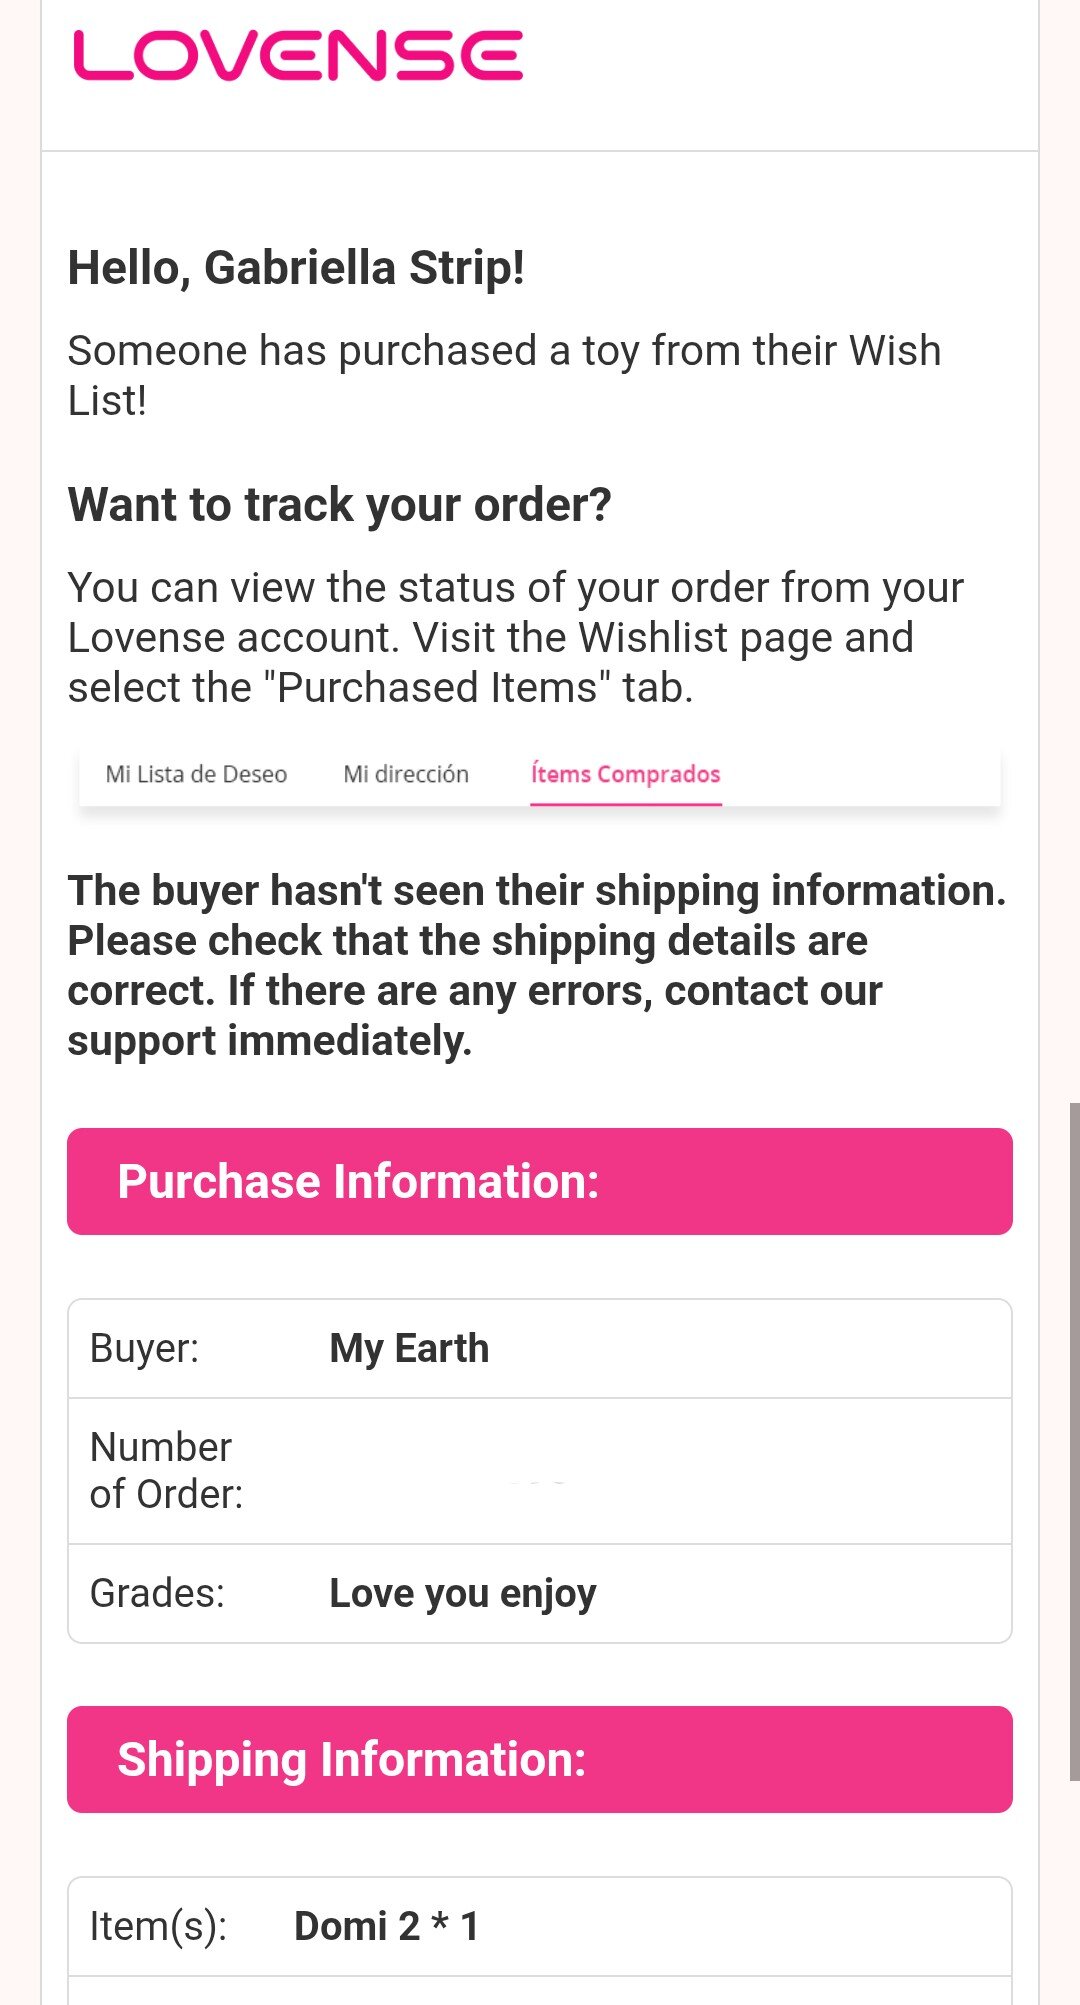Switch to the Mi dirección tab

pos(406,774)
